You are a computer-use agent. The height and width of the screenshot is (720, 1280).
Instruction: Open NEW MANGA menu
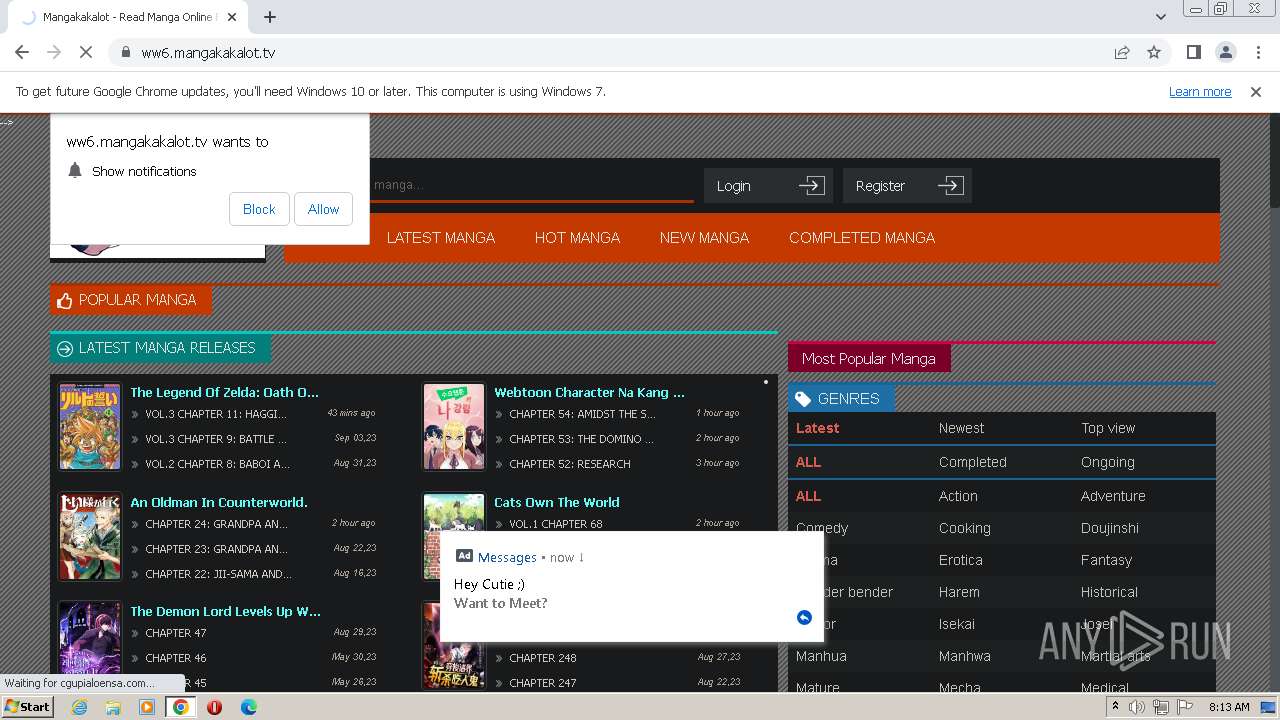pyautogui.click(x=704, y=238)
